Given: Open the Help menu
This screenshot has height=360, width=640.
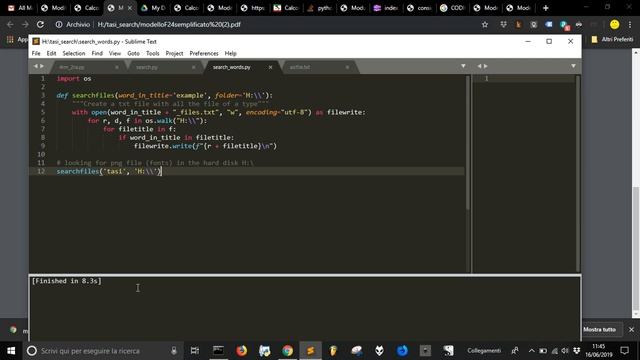Looking at the screenshot, I should point(230,53).
